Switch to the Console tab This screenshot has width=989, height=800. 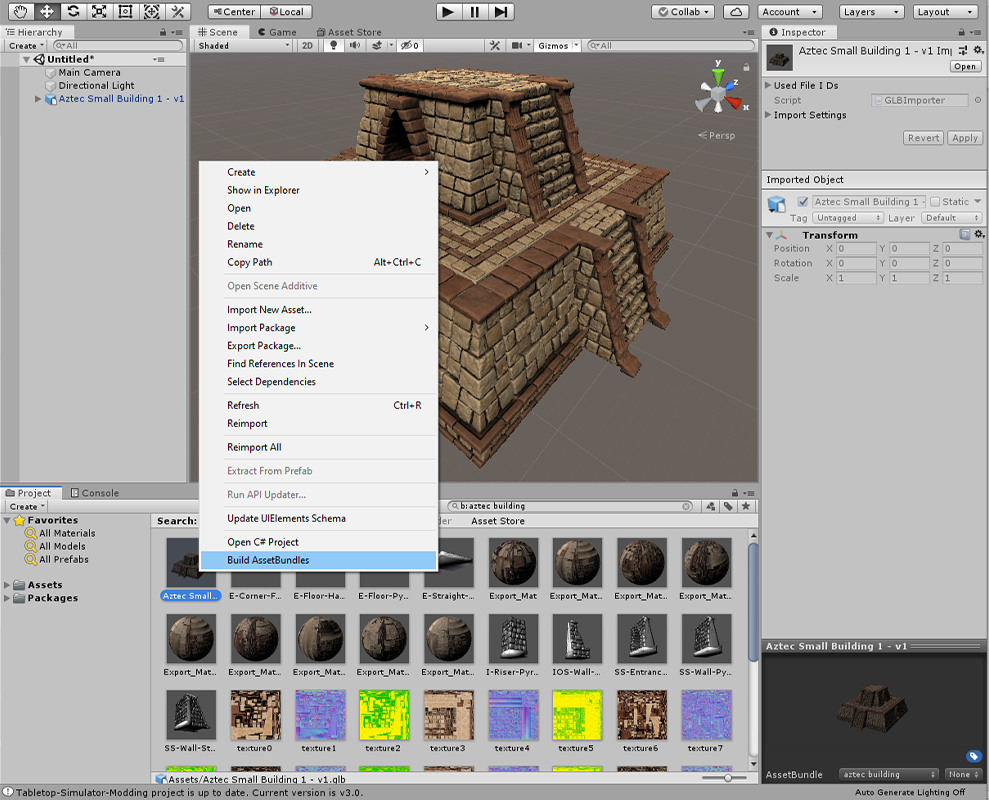94,492
